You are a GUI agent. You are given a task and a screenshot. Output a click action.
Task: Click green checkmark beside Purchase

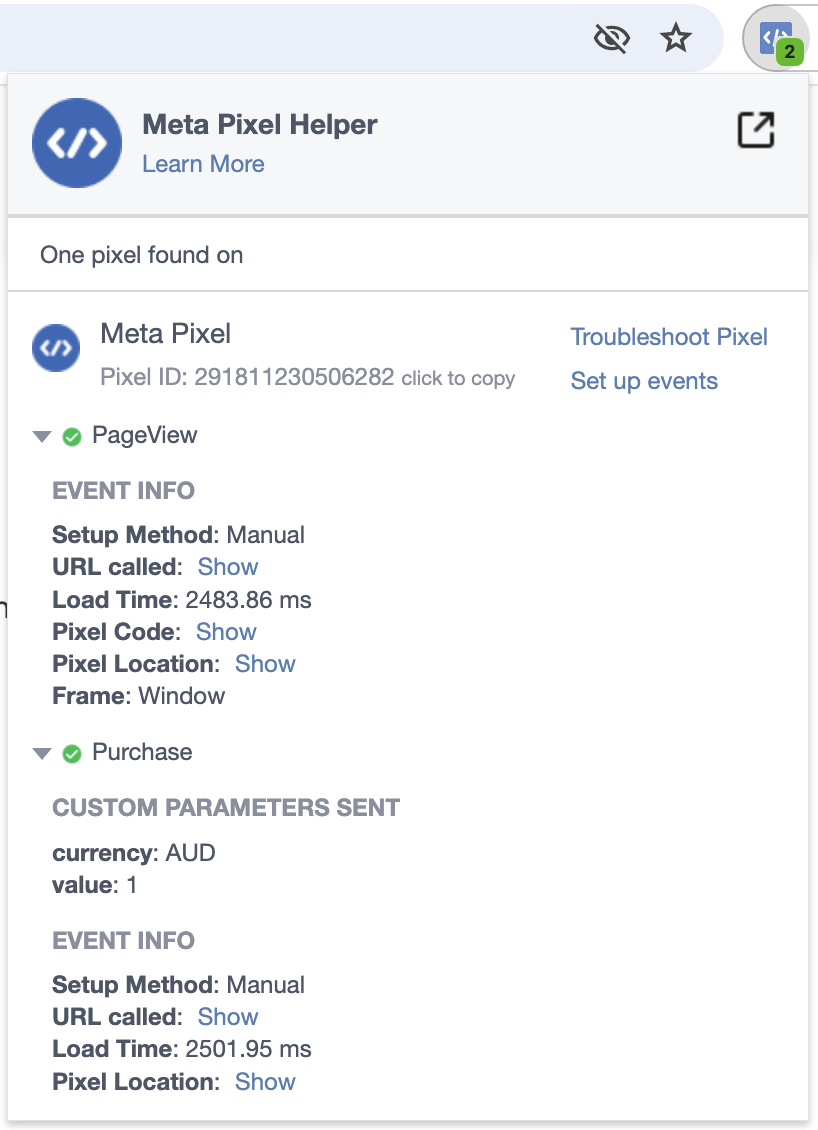pos(72,754)
